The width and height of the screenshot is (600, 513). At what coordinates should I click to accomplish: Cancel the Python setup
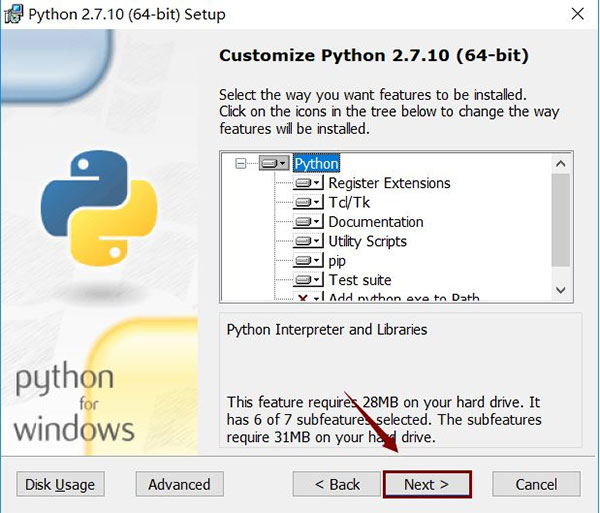click(536, 484)
